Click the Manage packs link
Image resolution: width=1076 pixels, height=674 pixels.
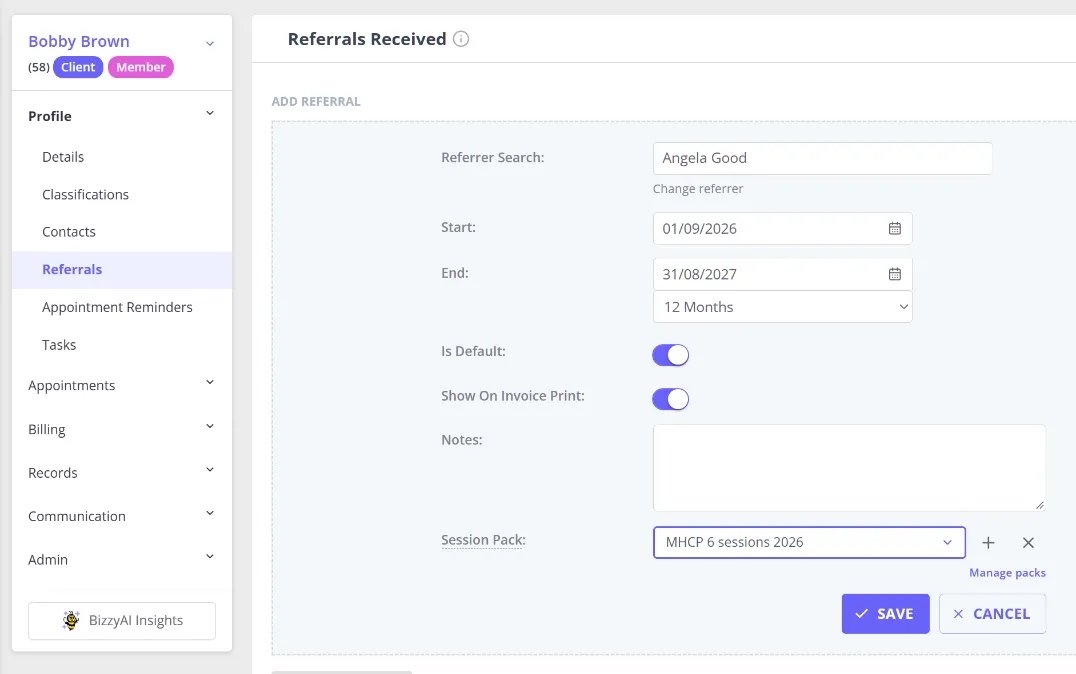tap(1007, 572)
